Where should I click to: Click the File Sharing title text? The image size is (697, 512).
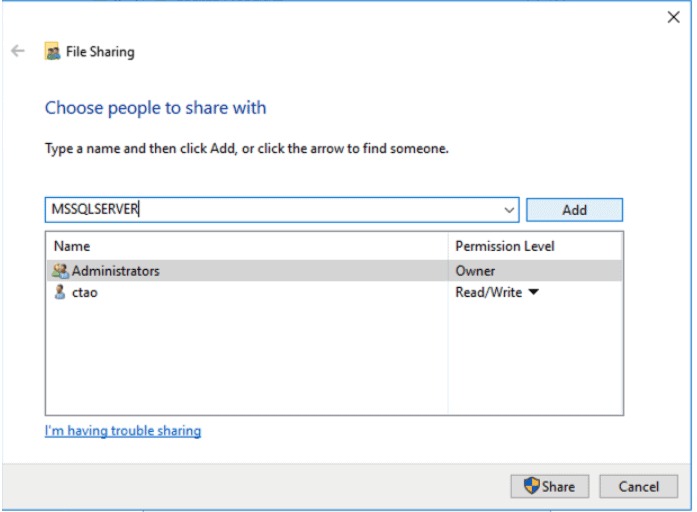coord(100,52)
